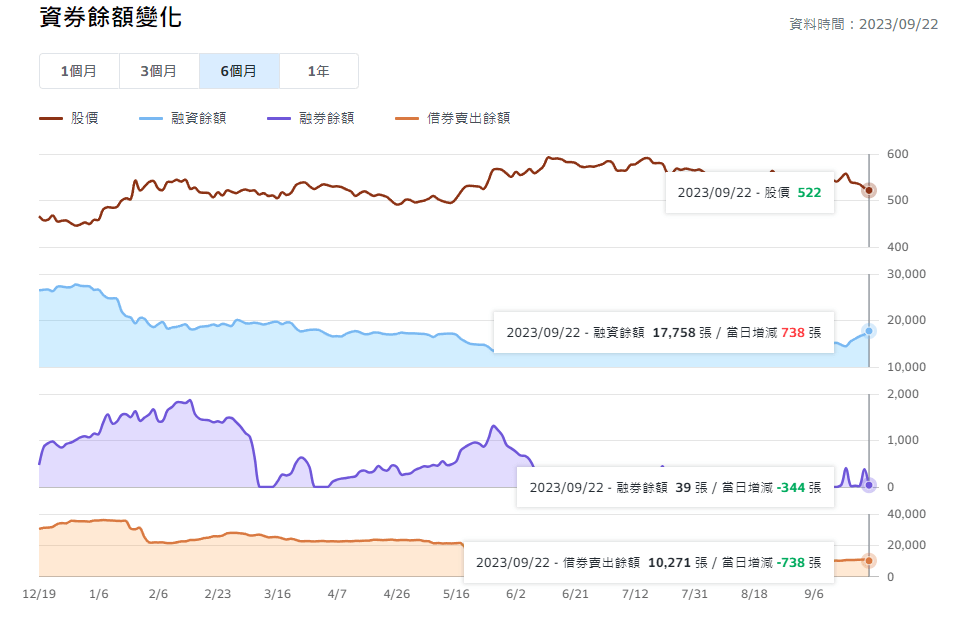This screenshot has height=617, width=954.
Task: Click the 股價 data point marker for 9/22
Action: point(869,190)
